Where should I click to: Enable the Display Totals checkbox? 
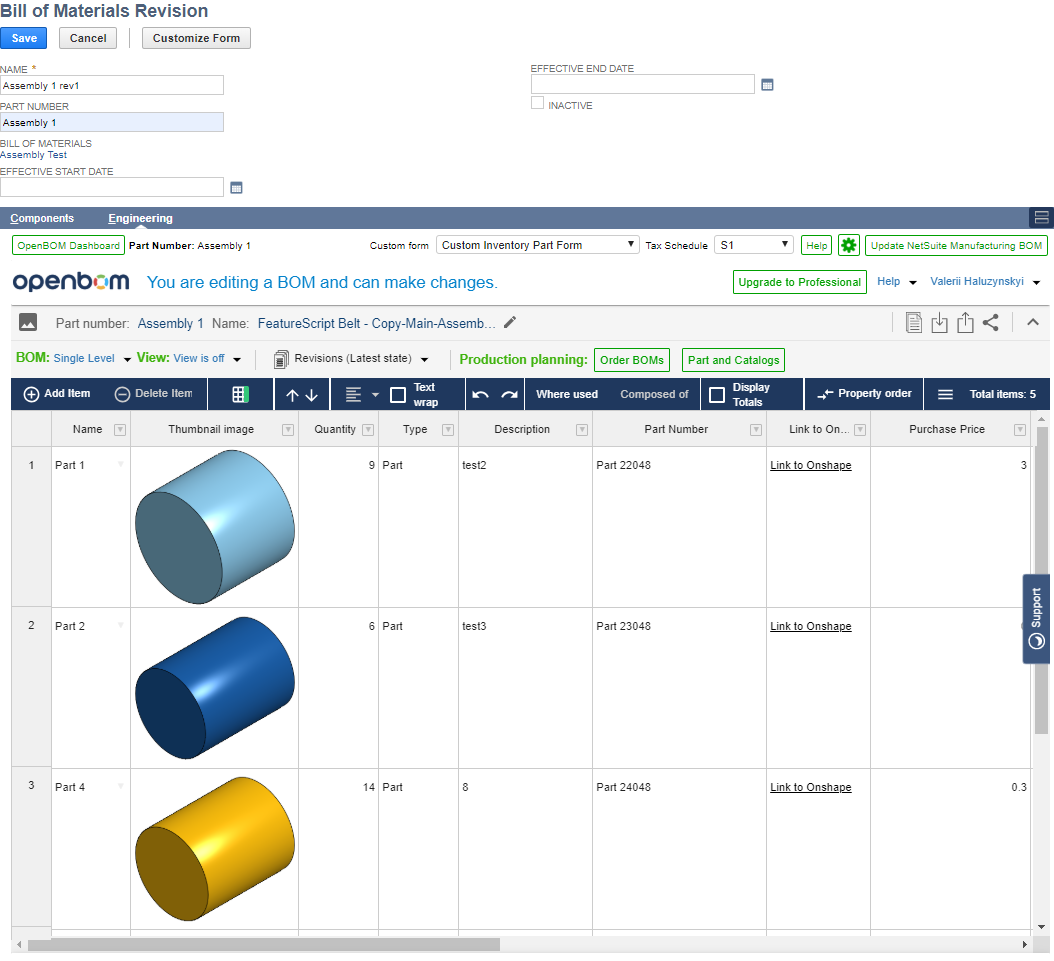click(x=717, y=394)
